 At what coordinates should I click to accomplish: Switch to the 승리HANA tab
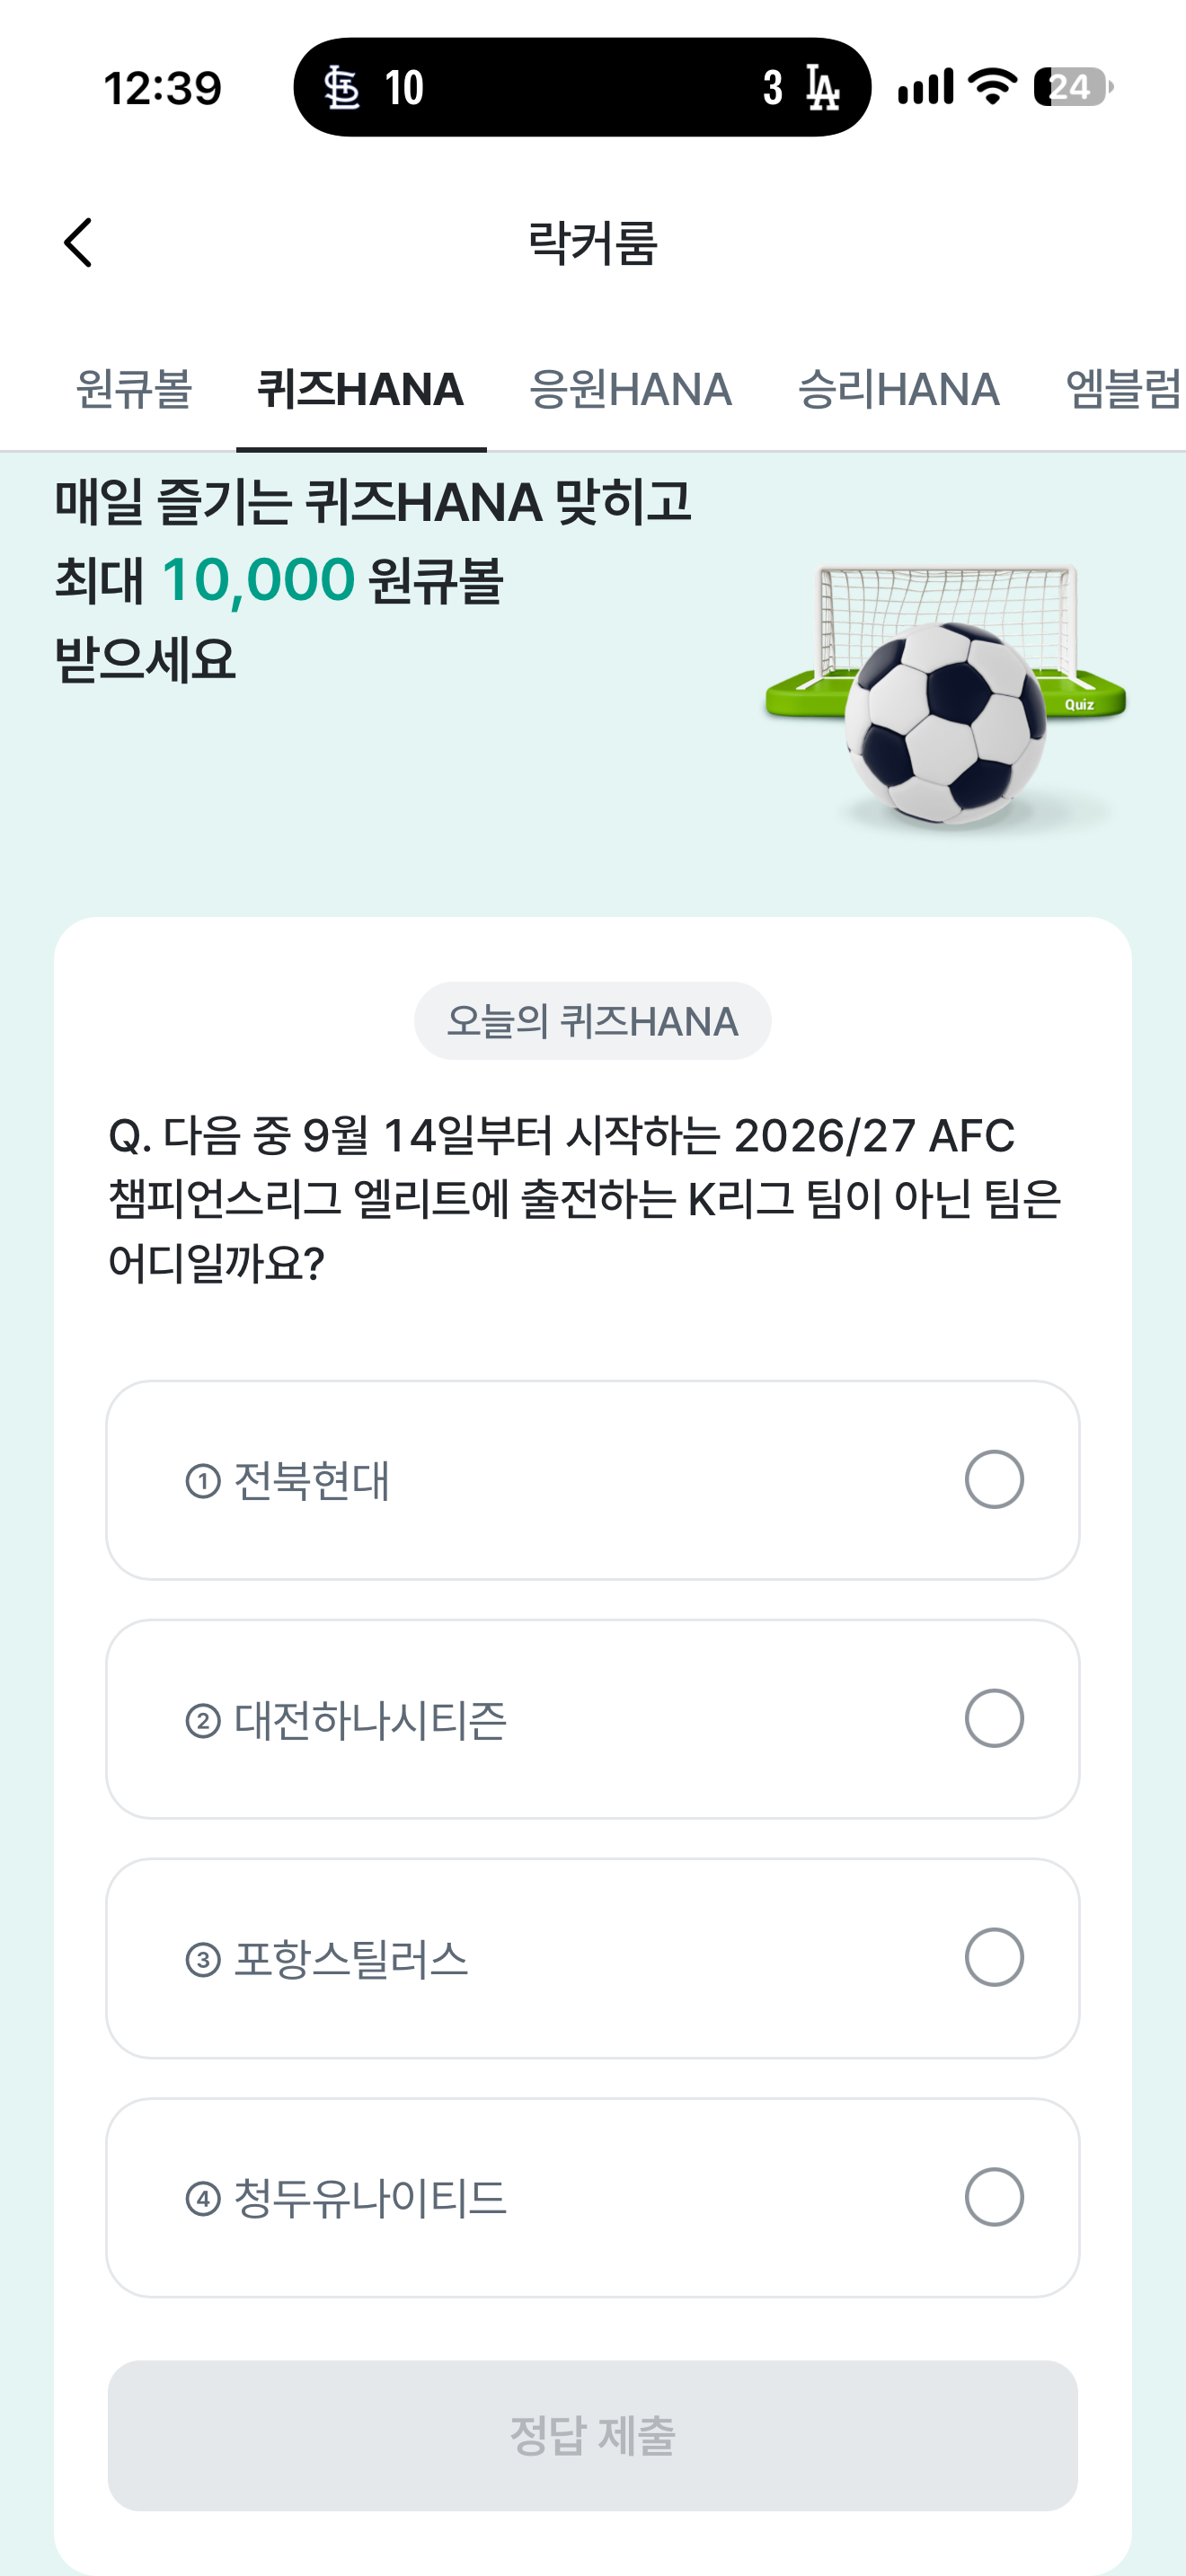coord(899,389)
